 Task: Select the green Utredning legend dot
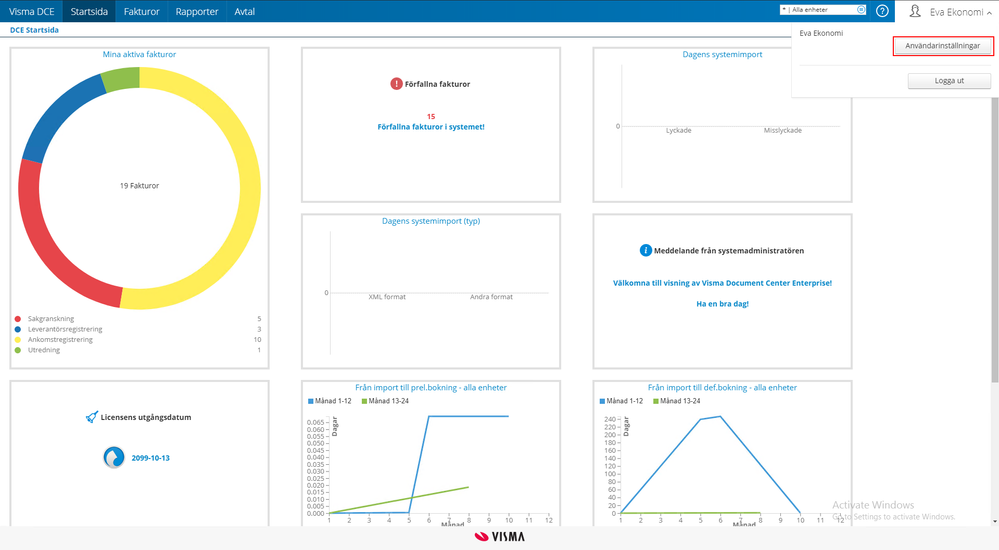click(x=18, y=350)
